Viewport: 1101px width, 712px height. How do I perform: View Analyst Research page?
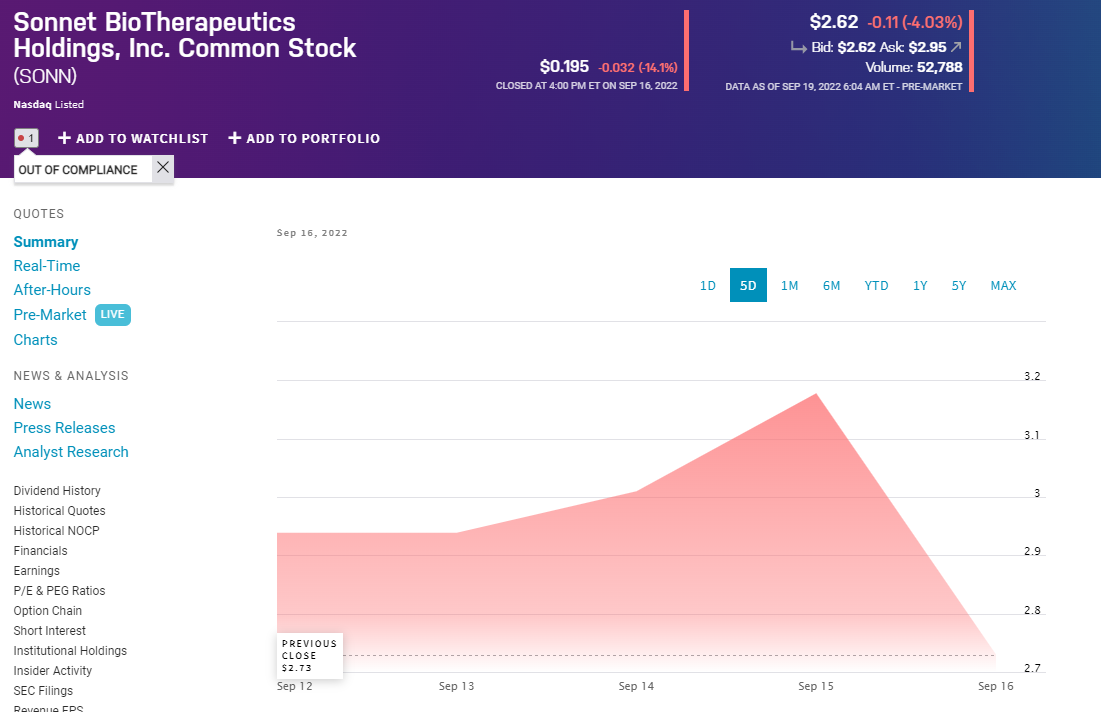tap(71, 452)
